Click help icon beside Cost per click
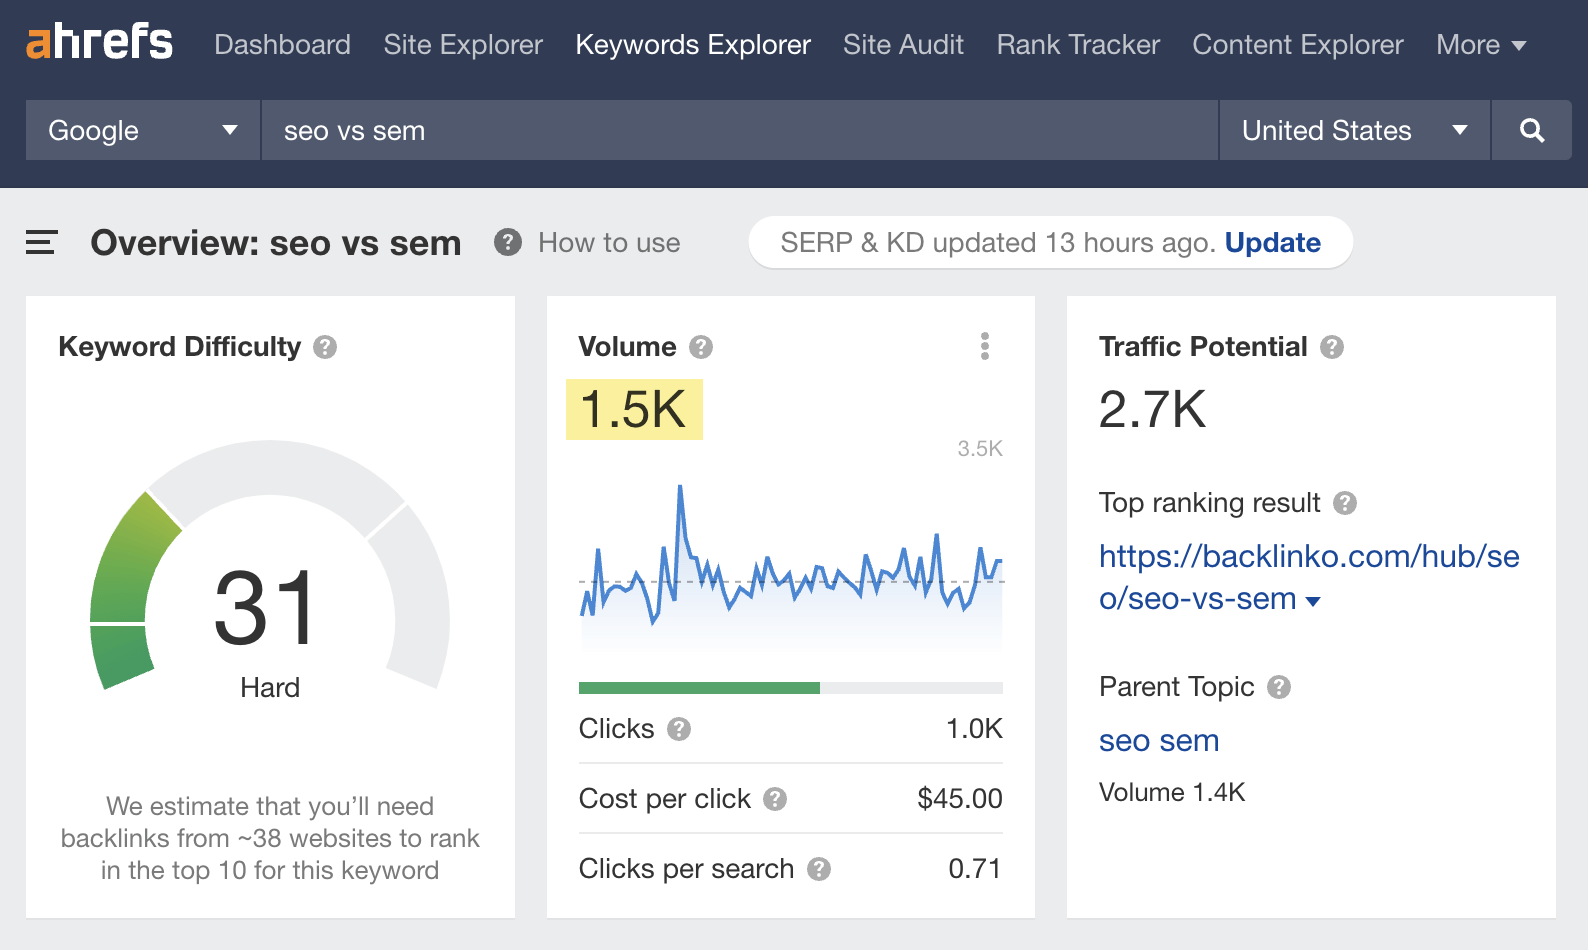The width and height of the screenshot is (1588, 950). pos(775,799)
